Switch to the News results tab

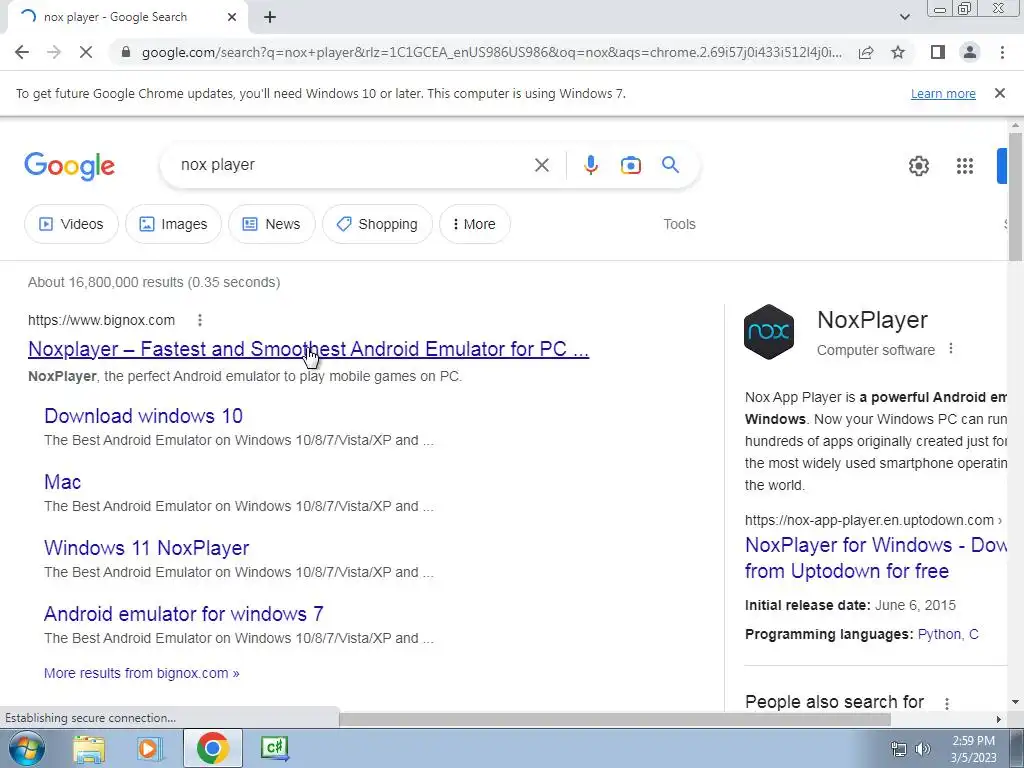pos(272,224)
